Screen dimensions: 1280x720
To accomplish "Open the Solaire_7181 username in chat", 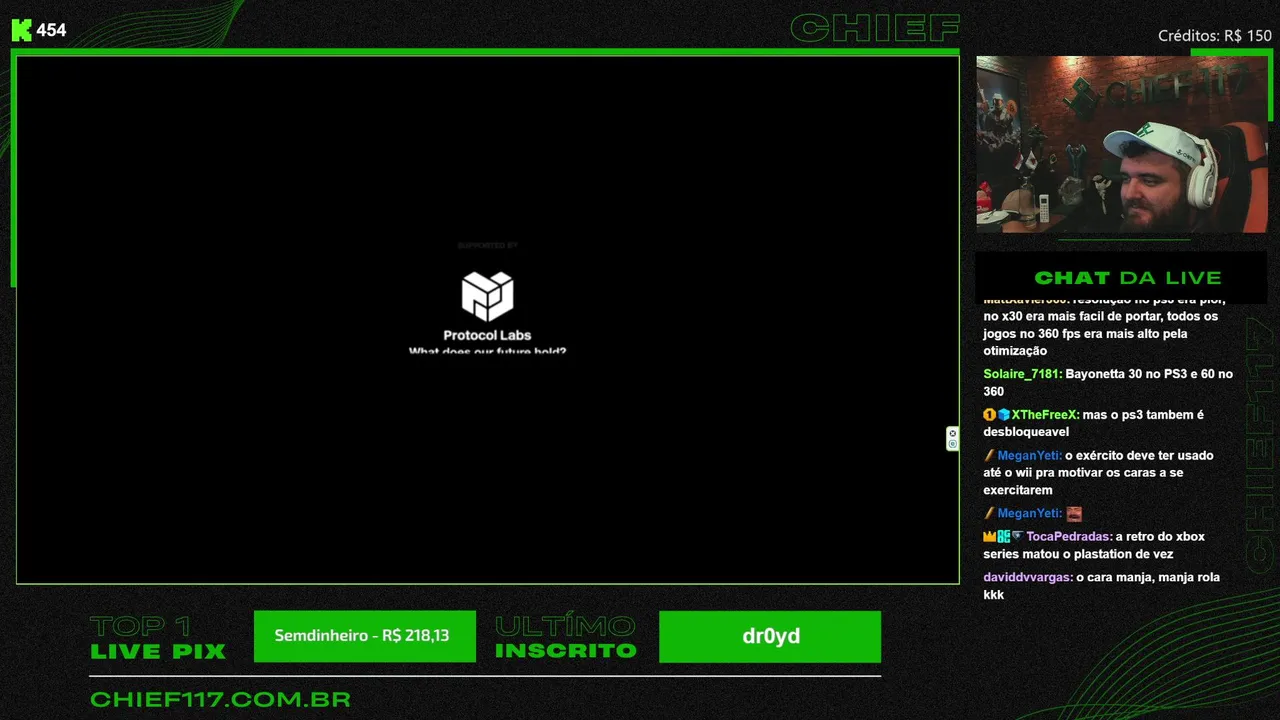I will (x=1023, y=374).
